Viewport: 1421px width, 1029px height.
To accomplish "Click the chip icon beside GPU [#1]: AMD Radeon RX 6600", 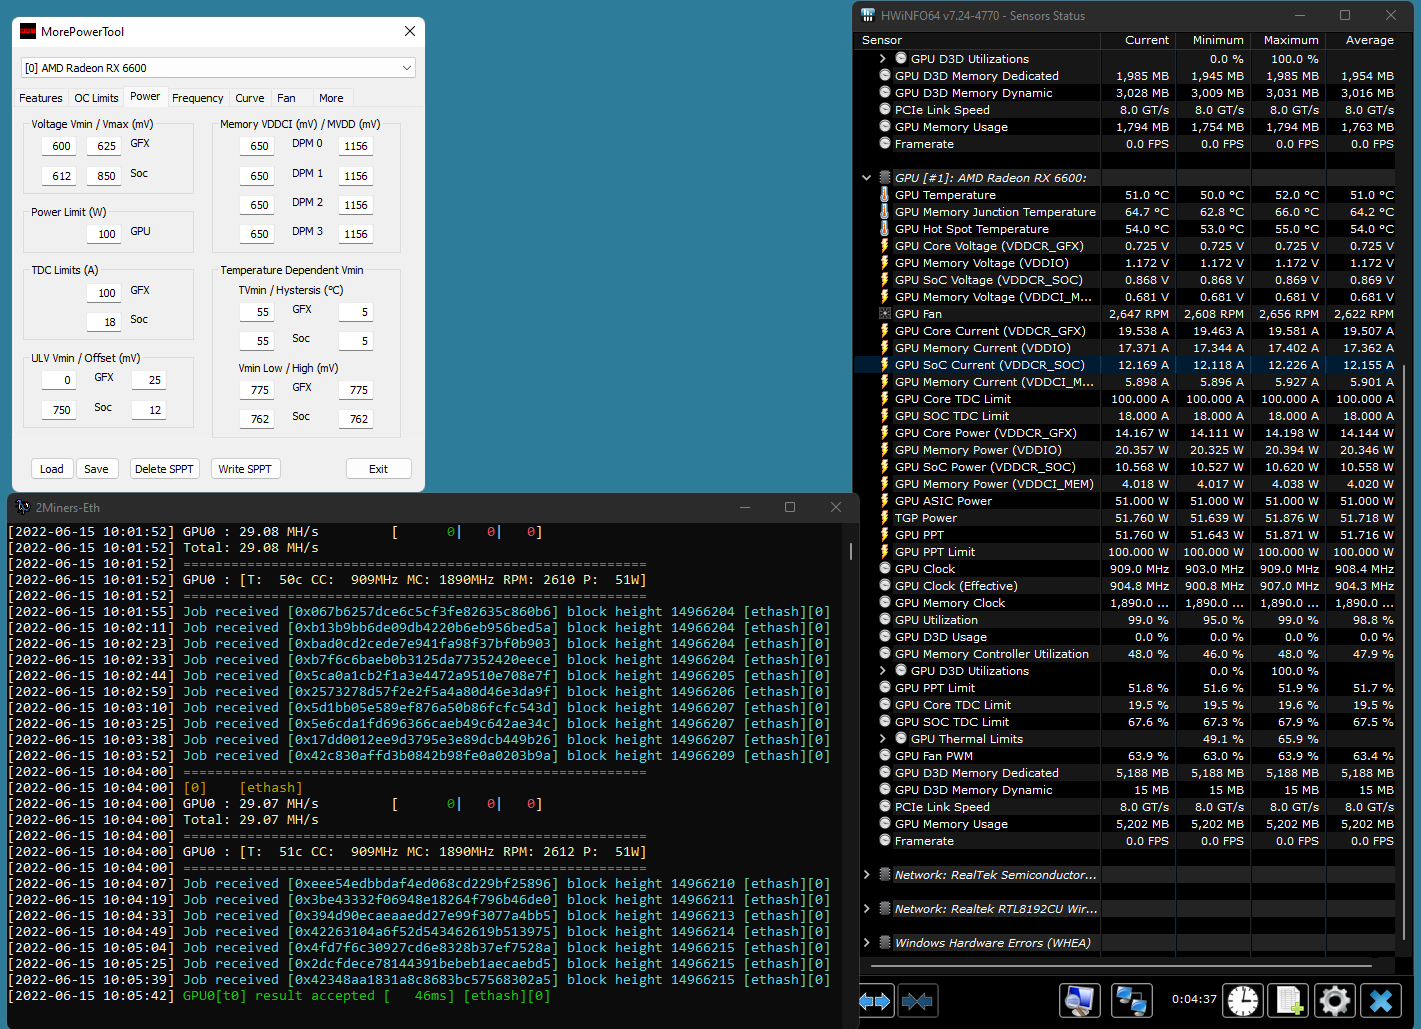I will pyautogui.click(x=884, y=178).
